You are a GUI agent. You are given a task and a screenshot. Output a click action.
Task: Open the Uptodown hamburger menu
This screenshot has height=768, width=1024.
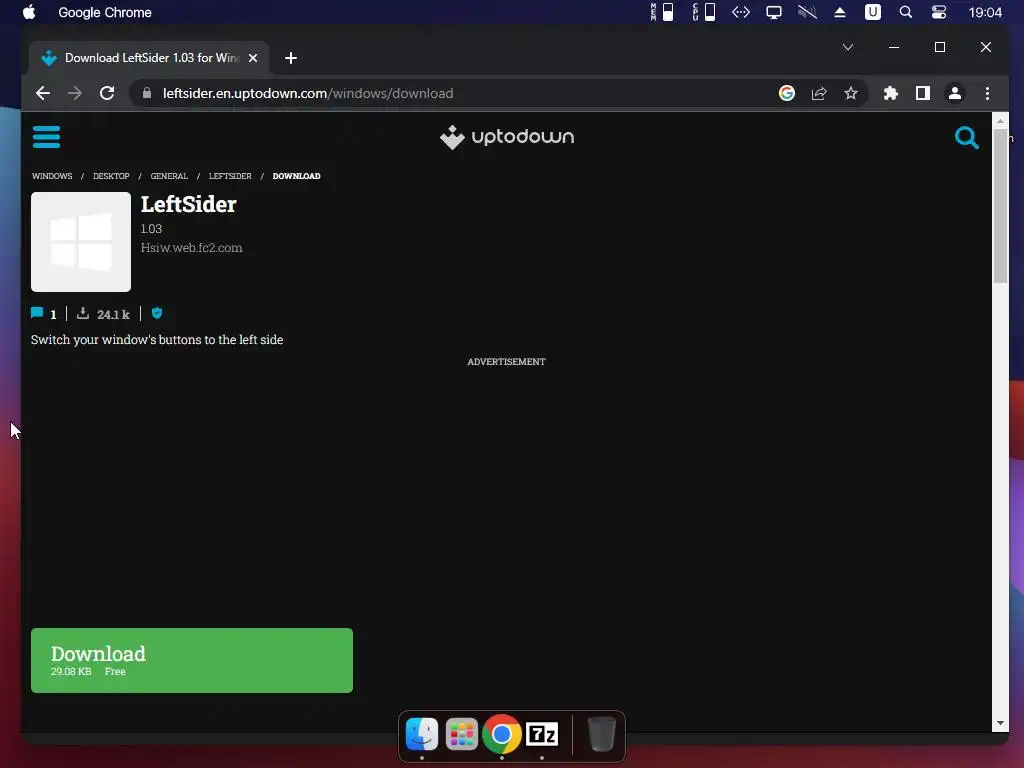[x=46, y=137]
